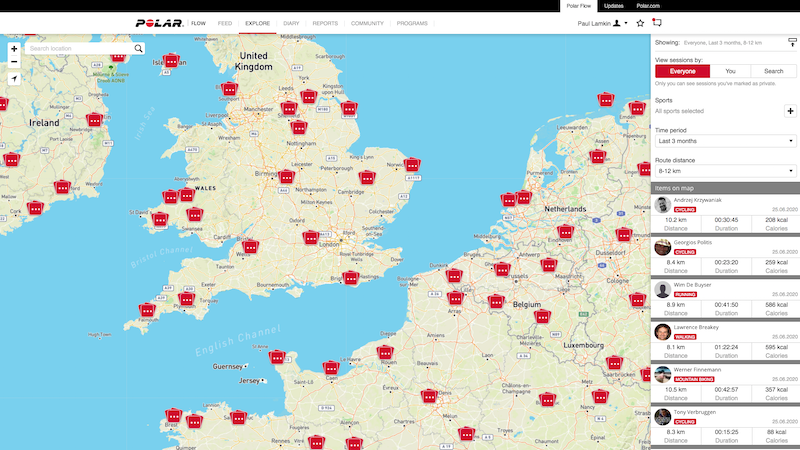Open the session marker near Düsseldorf
The width and height of the screenshot is (800, 450).
[624, 235]
